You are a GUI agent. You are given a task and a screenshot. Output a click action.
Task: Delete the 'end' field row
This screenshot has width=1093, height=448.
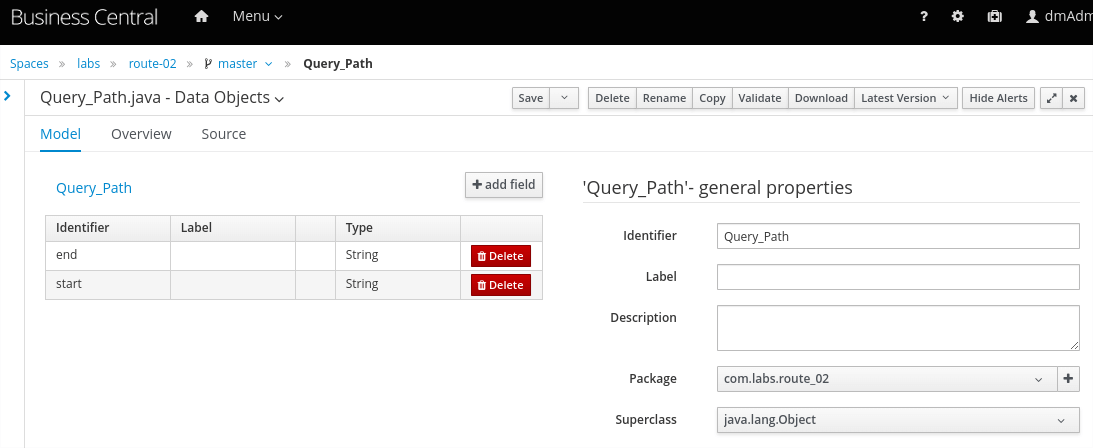501,256
